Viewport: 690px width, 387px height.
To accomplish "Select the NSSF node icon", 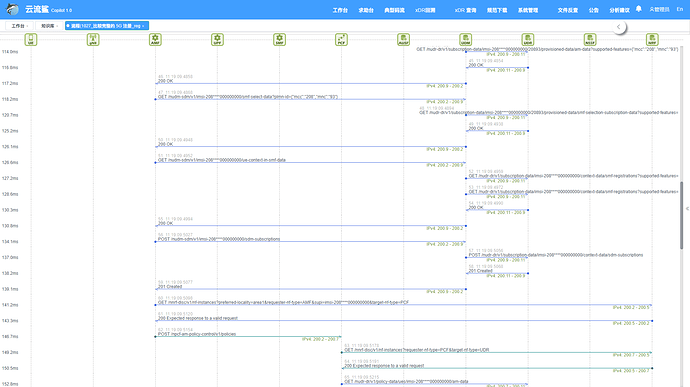I will coord(590,40).
